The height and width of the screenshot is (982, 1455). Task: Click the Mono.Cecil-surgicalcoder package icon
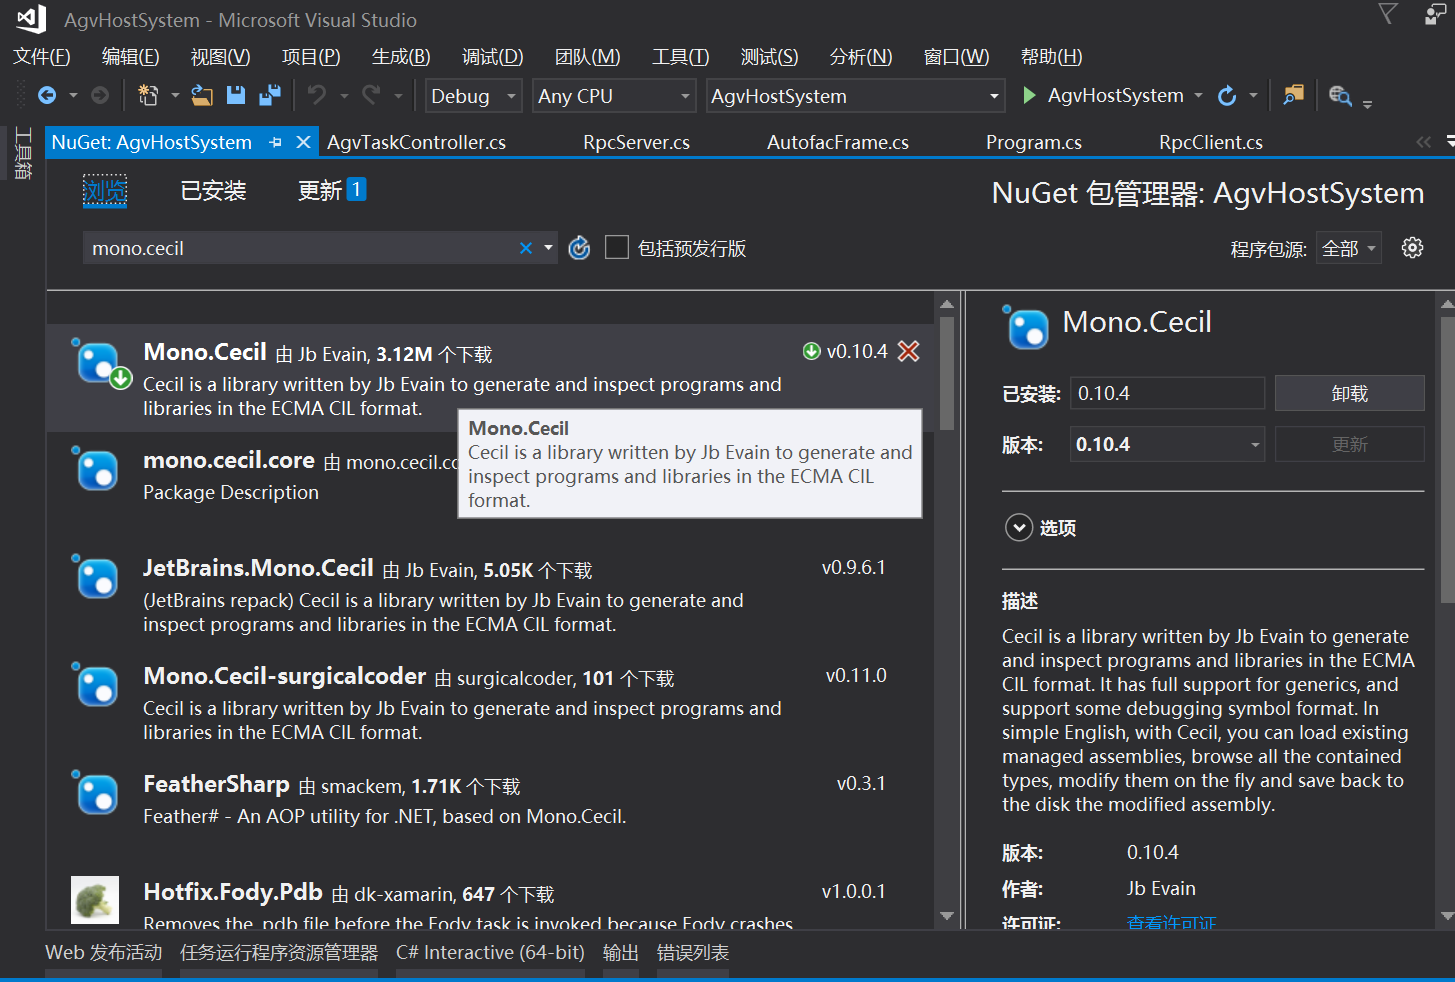[97, 685]
